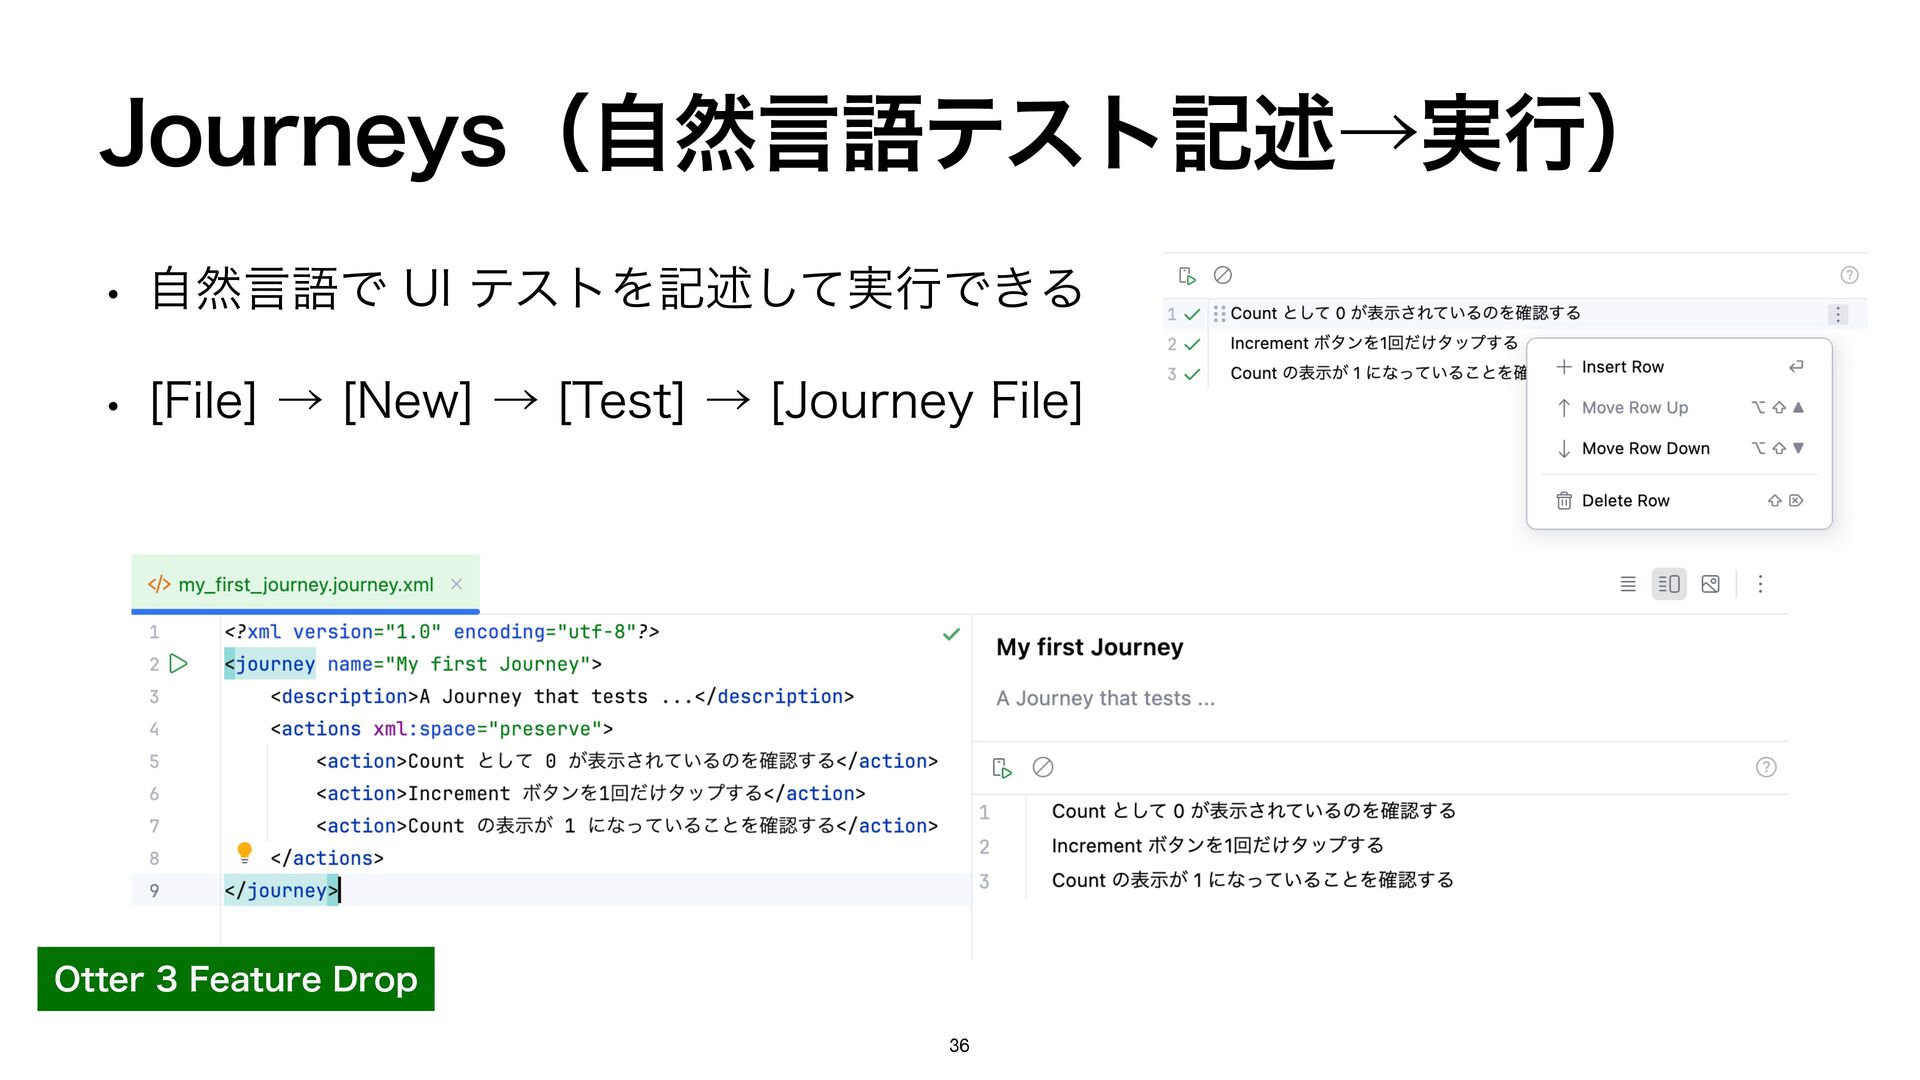Open editor tab's vertical three-dot menu
Image resolution: width=1920 pixels, height=1080 pixels.
point(1761,584)
